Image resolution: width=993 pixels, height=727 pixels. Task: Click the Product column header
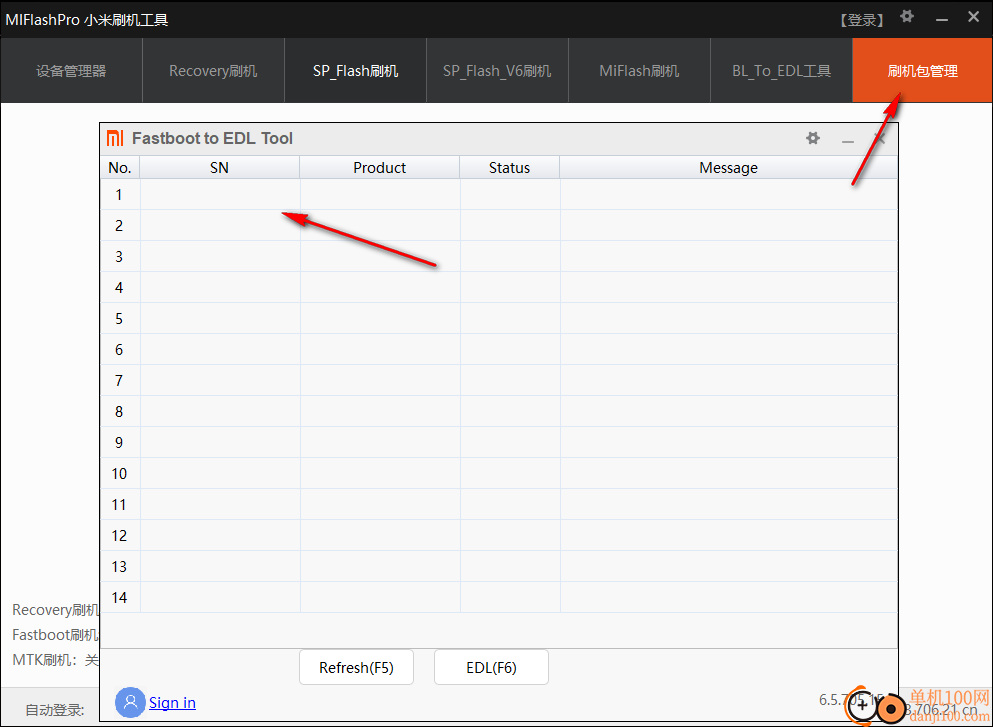379,167
